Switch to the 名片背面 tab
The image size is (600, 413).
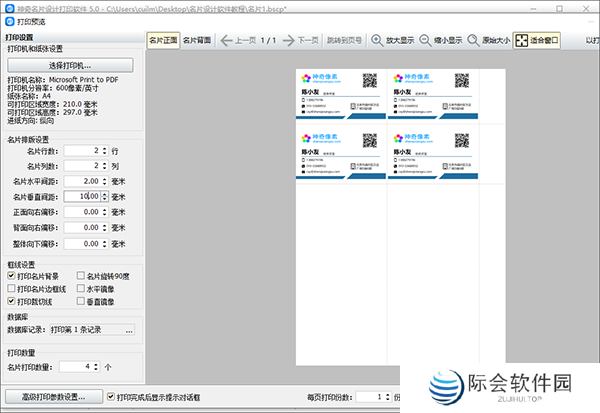pos(196,41)
